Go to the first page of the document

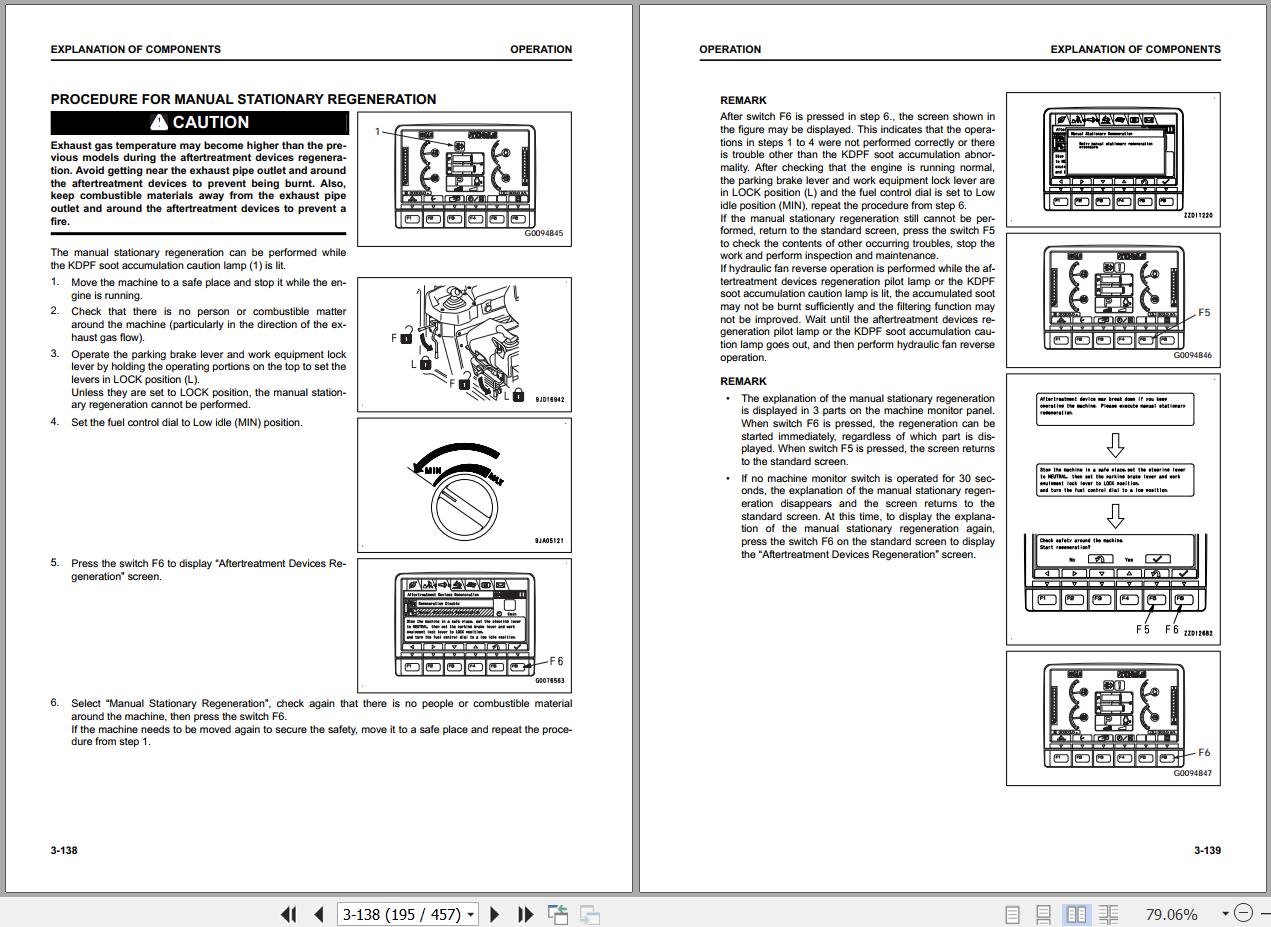pyautogui.click(x=289, y=914)
